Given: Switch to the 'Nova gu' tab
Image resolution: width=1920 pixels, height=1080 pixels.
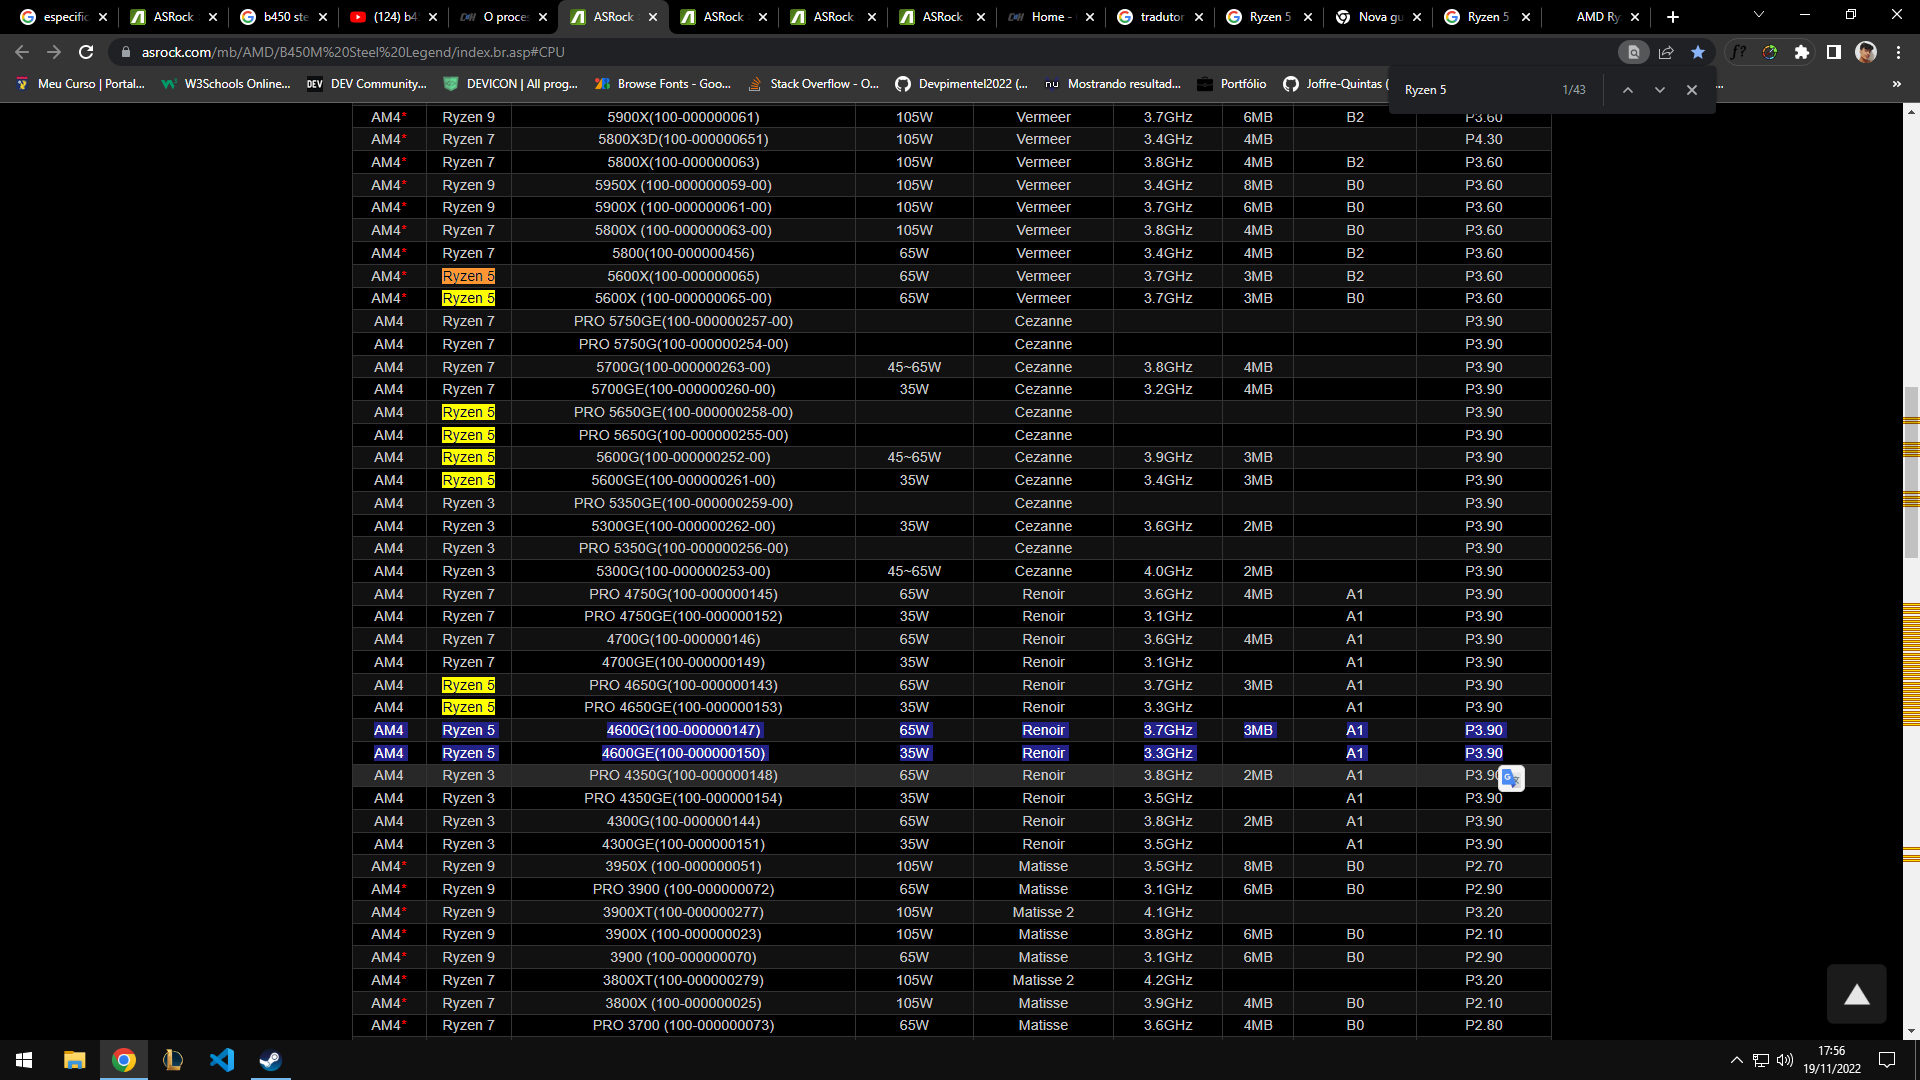Looking at the screenshot, I should [1380, 17].
